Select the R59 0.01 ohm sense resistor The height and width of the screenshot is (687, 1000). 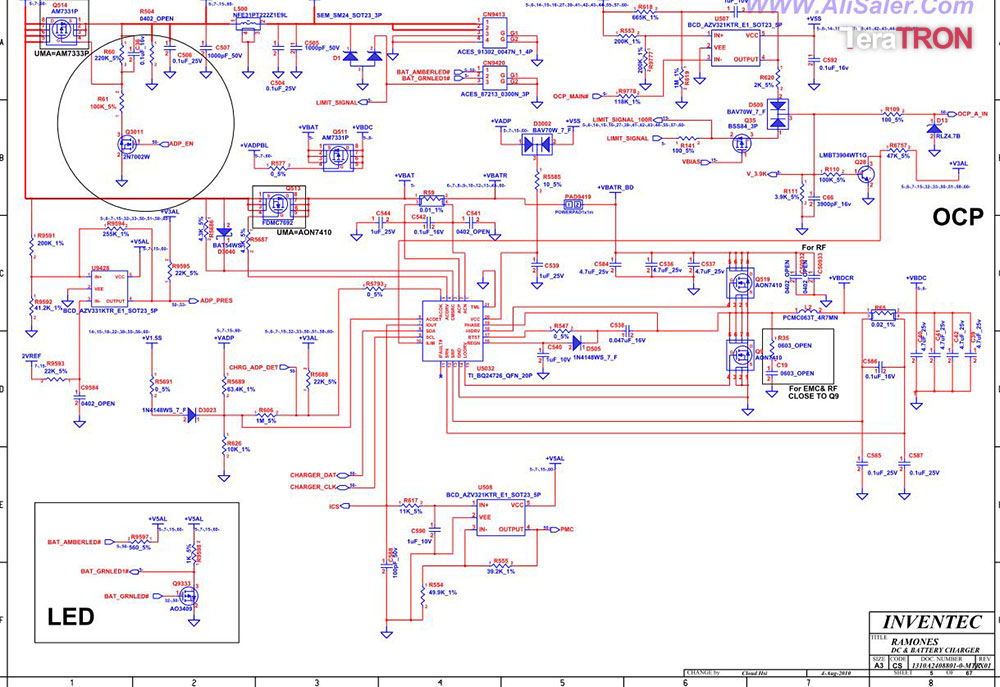tap(432, 200)
